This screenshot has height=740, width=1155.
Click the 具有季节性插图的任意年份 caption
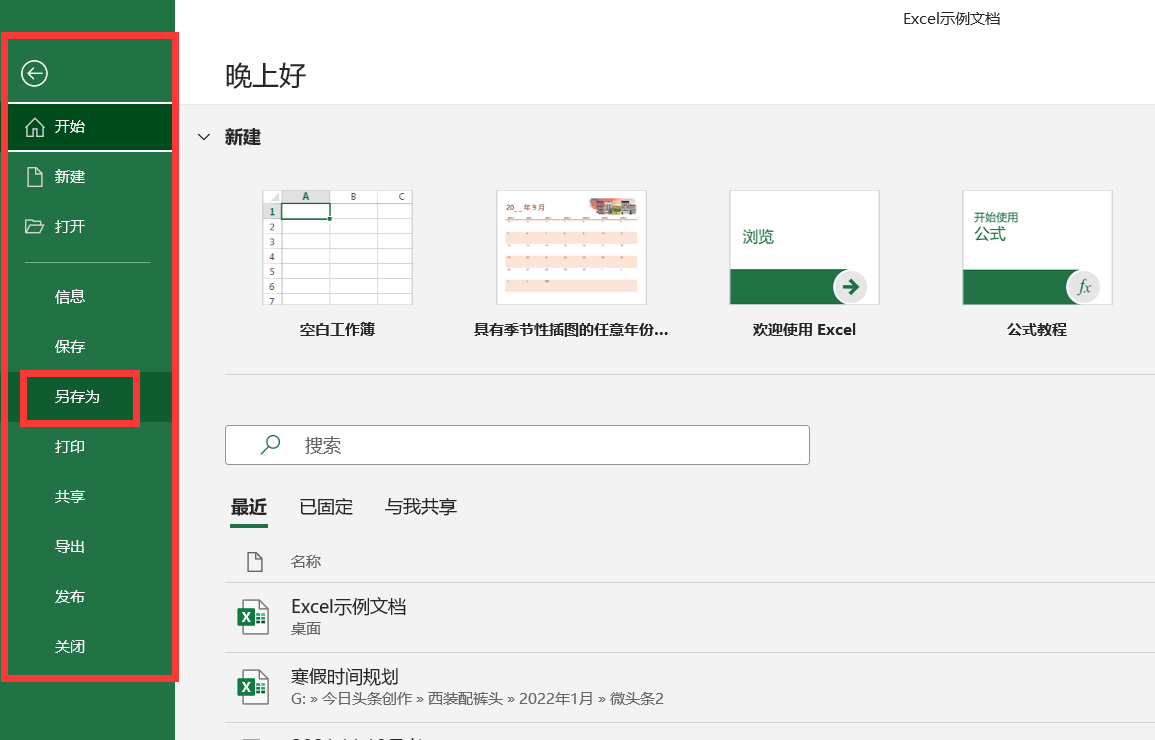[571, 330]
